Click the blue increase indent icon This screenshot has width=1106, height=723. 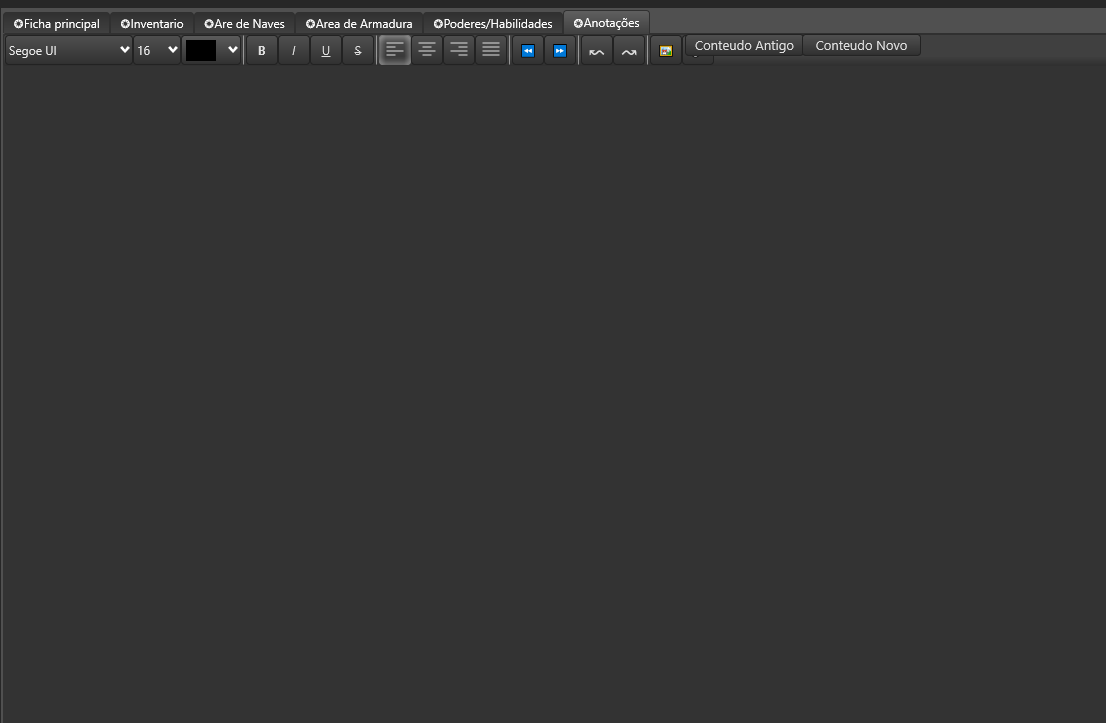pyautogui.click(x=560, y=50)
